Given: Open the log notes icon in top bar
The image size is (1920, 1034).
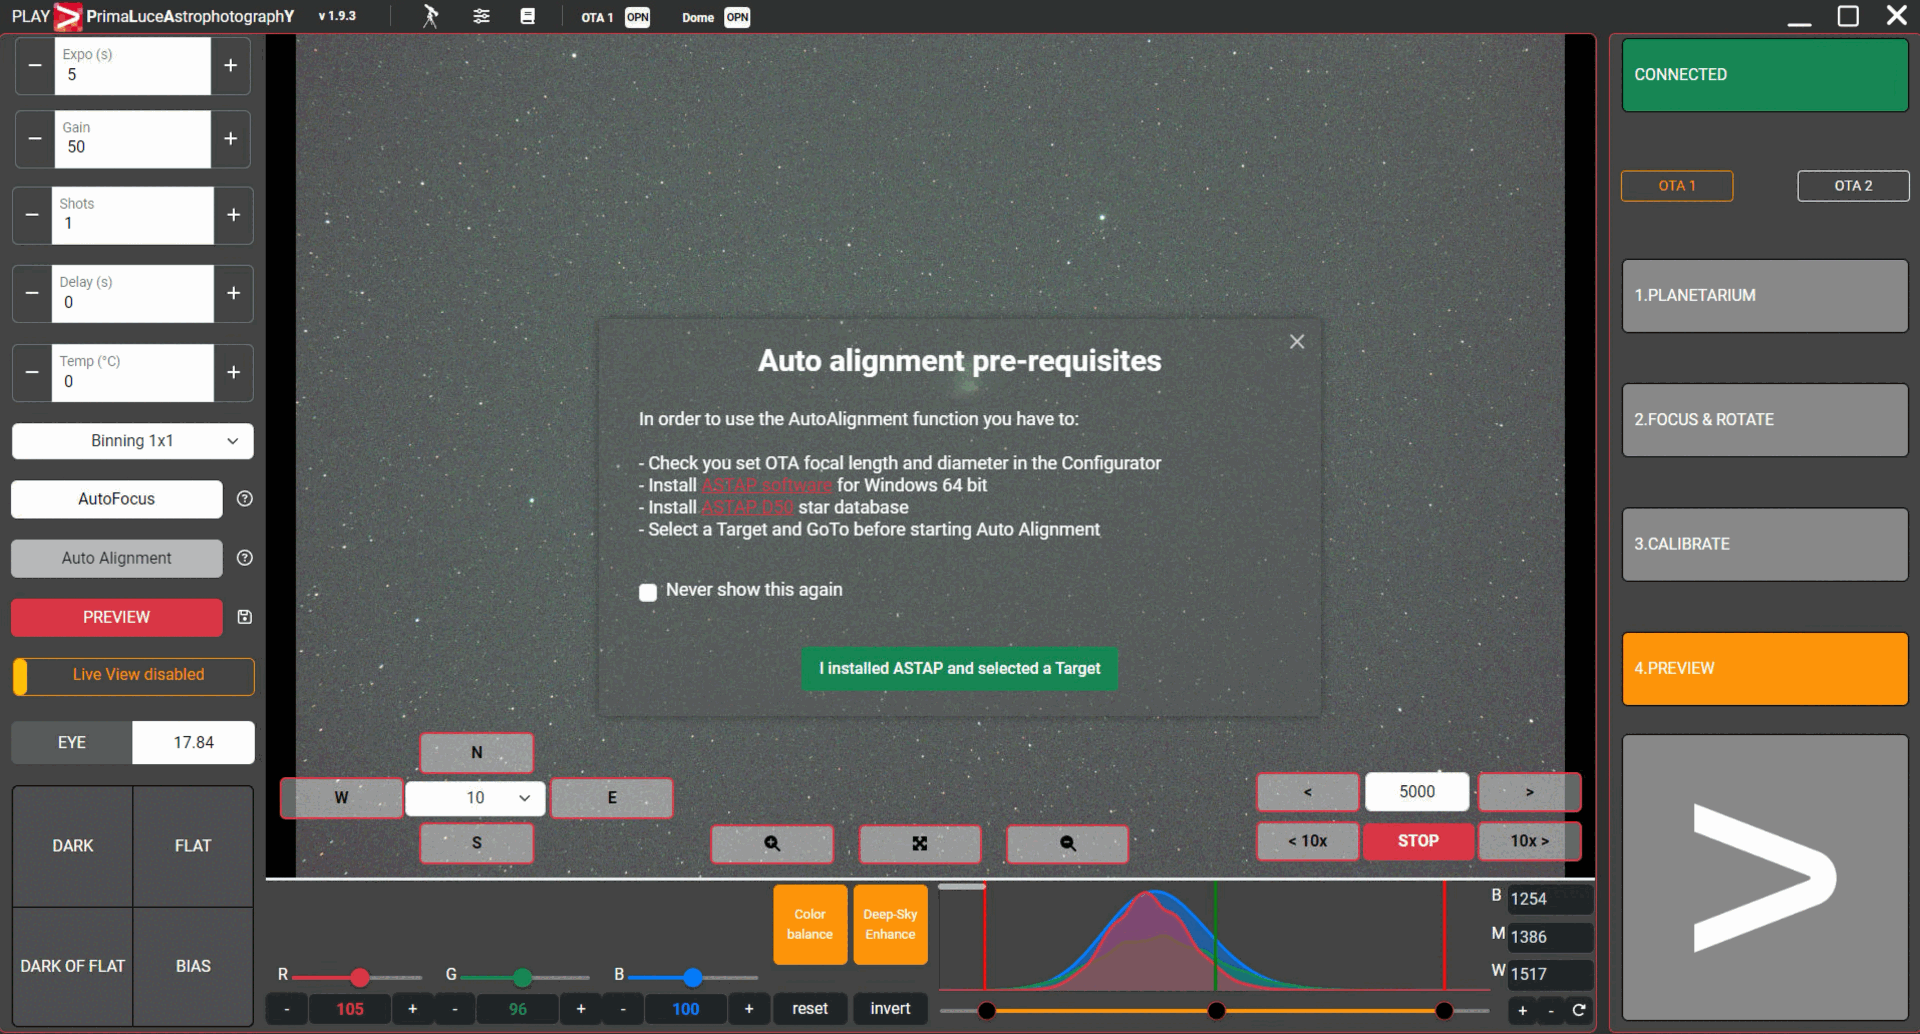Looking at the screenshot, I should 527,16.
